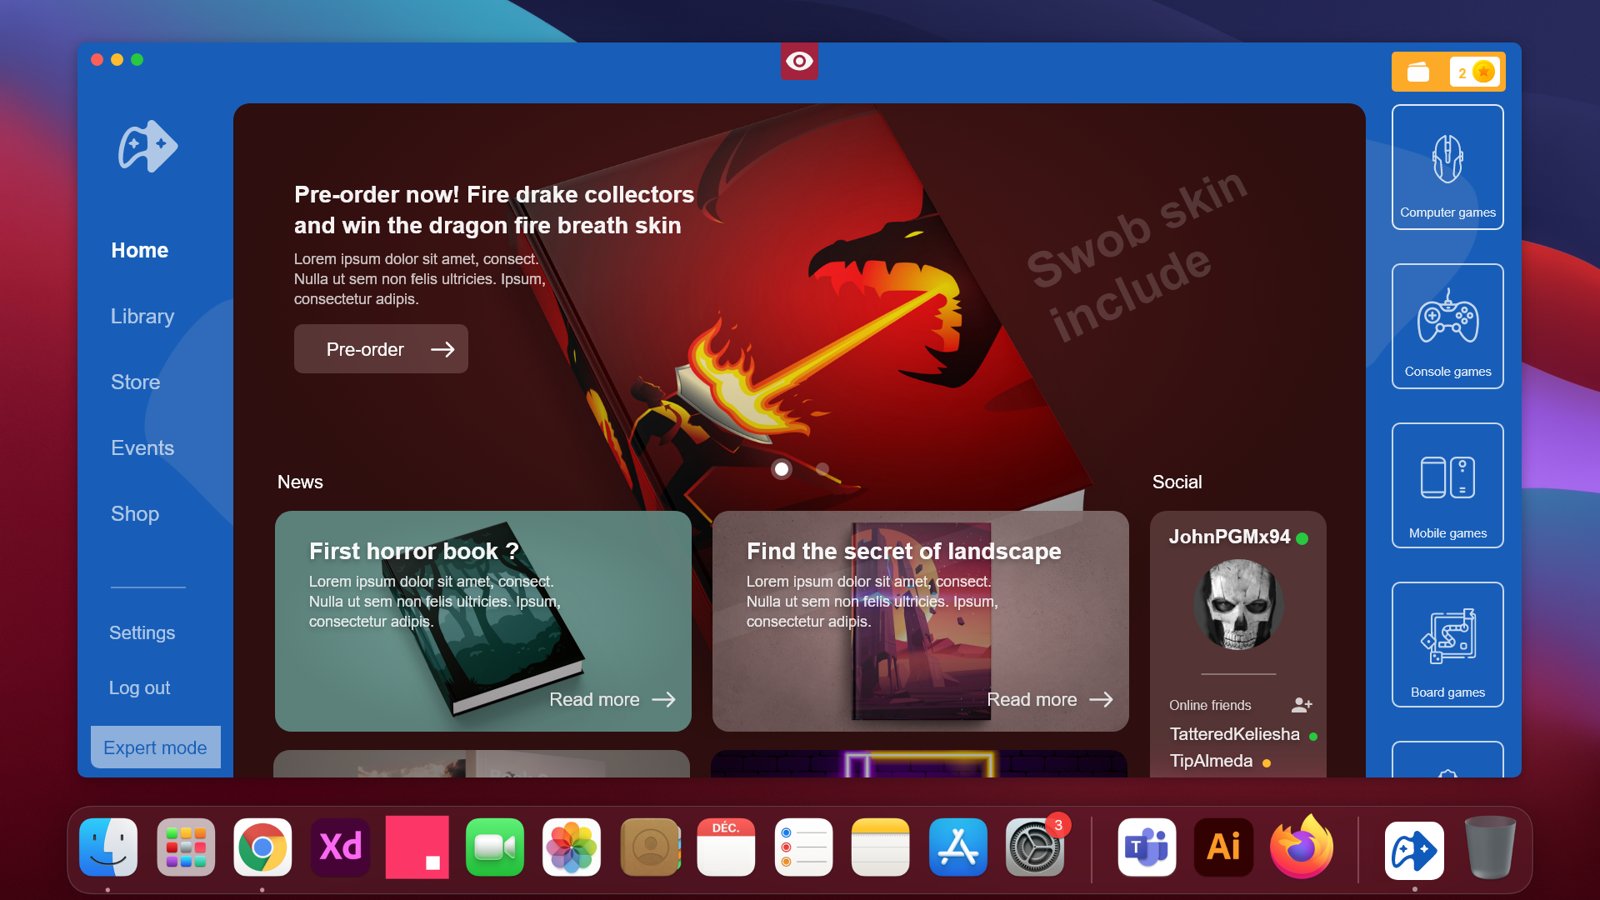Open Notes from the dock
The width and height of the screenshot is (1600, 900).
[880, 847]
